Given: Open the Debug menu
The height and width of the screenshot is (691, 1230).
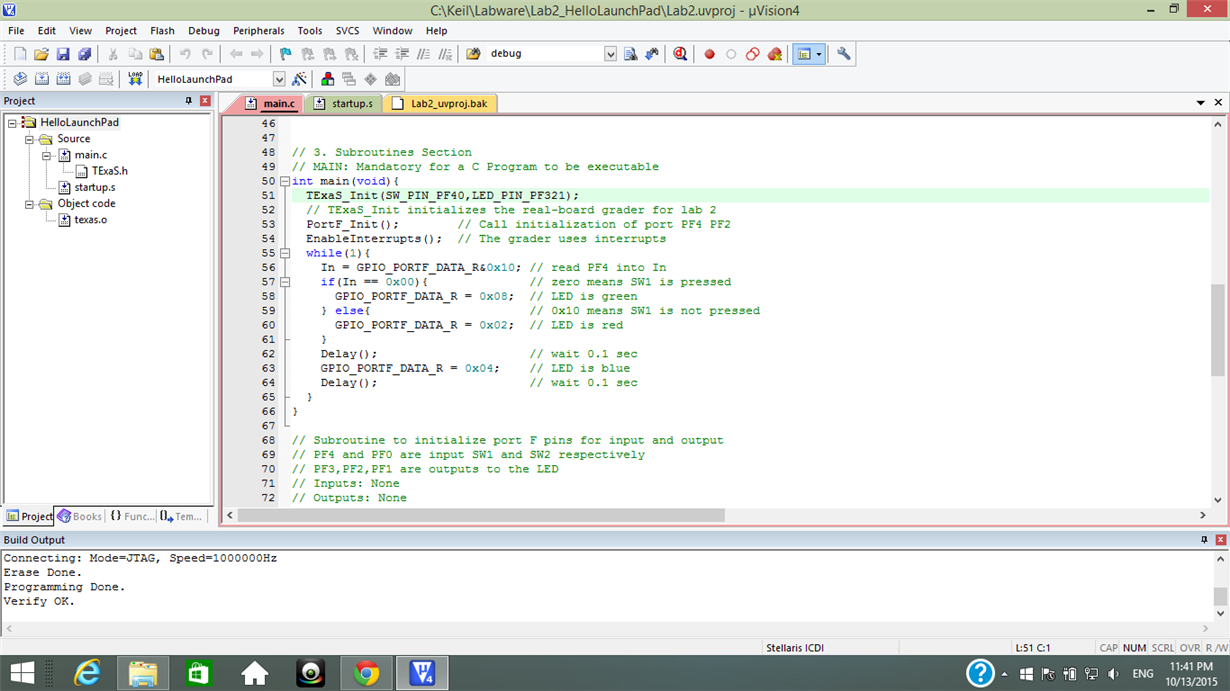Looking at the screenshot, I should [x=204, y=31].
